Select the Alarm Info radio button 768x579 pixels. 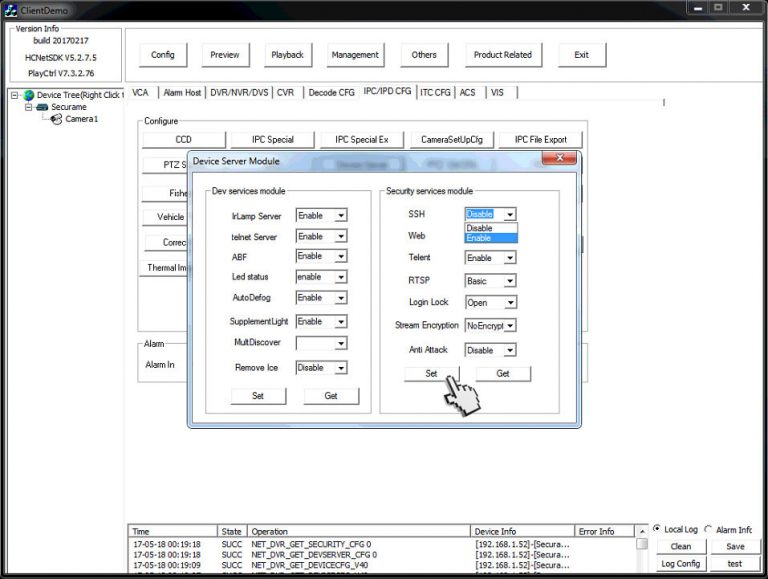point(708,529)
